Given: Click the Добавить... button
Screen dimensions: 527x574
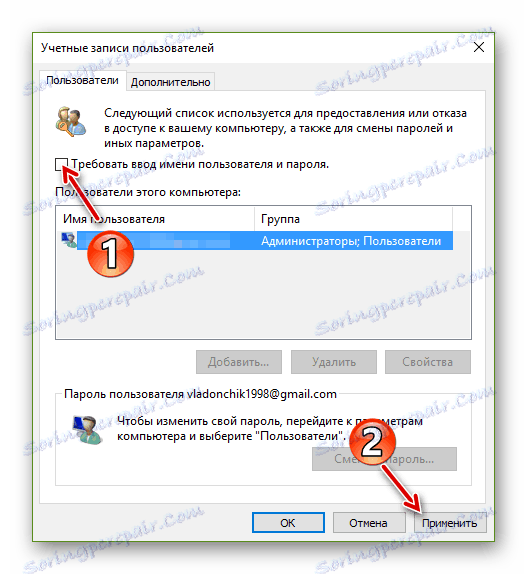Looking at the screenshot, I should pos(239,362).
